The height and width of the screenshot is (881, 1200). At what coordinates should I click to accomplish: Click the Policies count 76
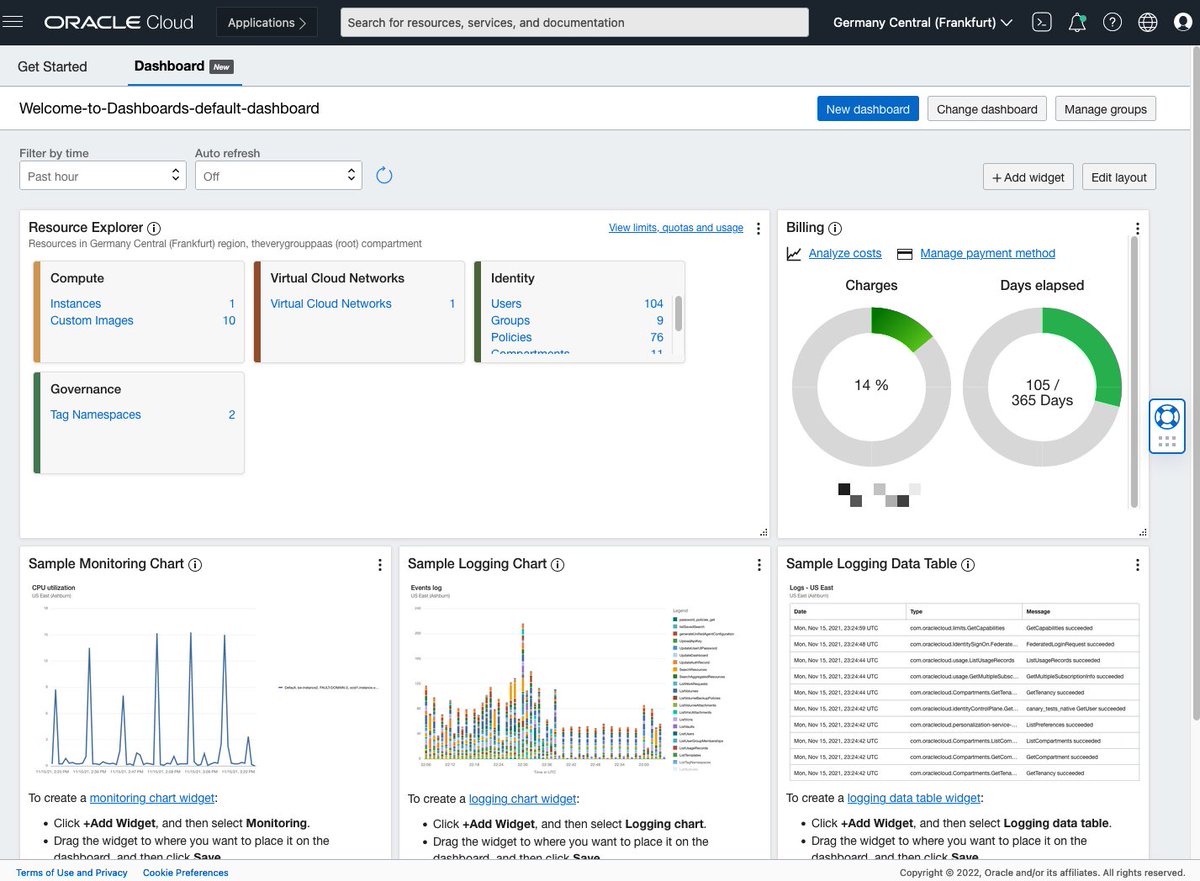tap(657, 338)
